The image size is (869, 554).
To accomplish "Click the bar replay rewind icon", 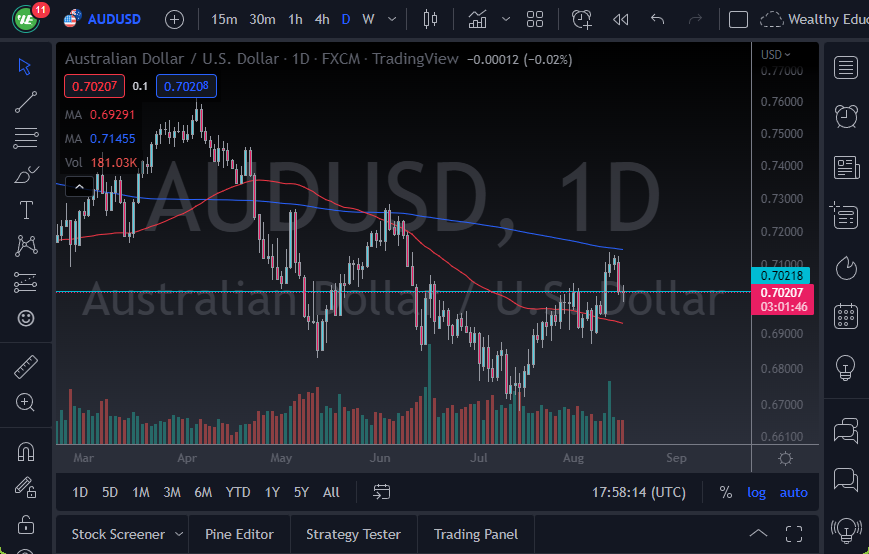I will (x=620, y=19).
